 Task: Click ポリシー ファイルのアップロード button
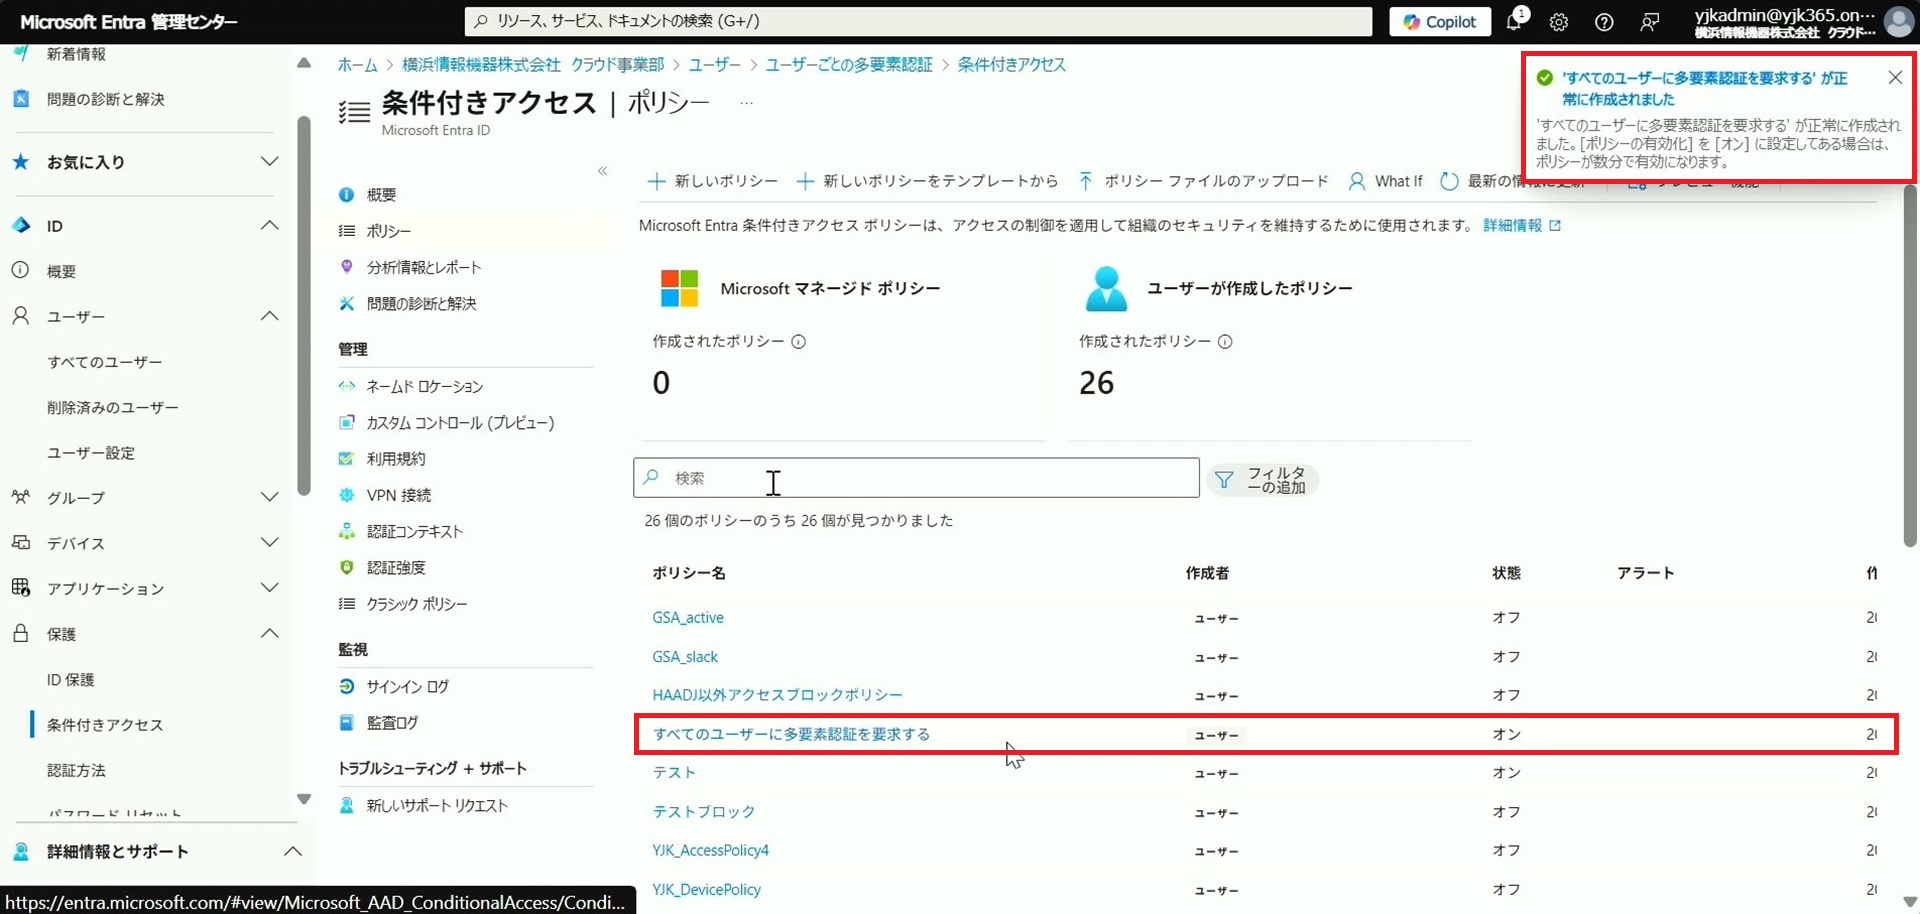click(1203, 181)
